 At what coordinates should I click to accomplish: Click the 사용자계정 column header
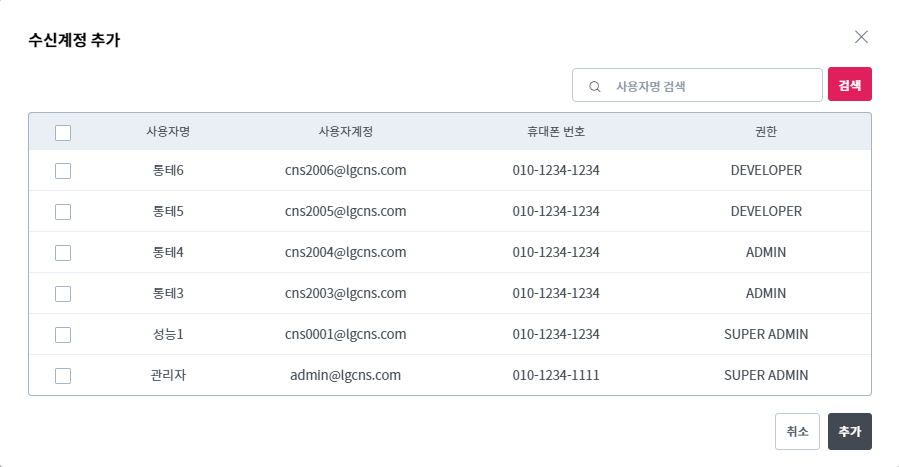coord(345,132)
